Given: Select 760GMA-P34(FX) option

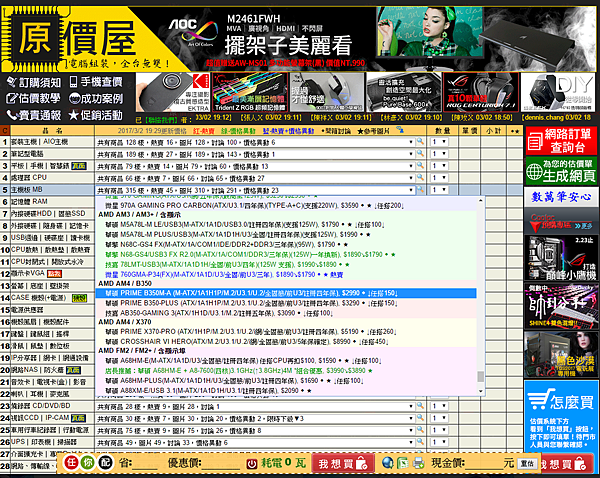Looking at the screenshot, I should click(x=286, y=274).
